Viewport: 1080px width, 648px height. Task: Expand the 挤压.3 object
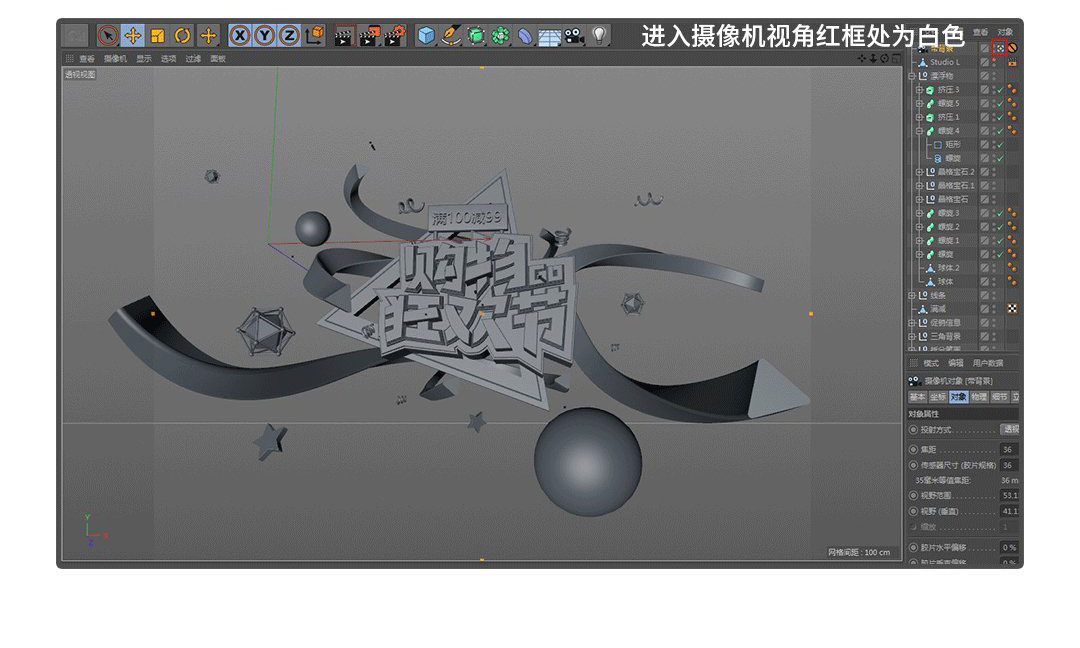click(x=920, y=90)
